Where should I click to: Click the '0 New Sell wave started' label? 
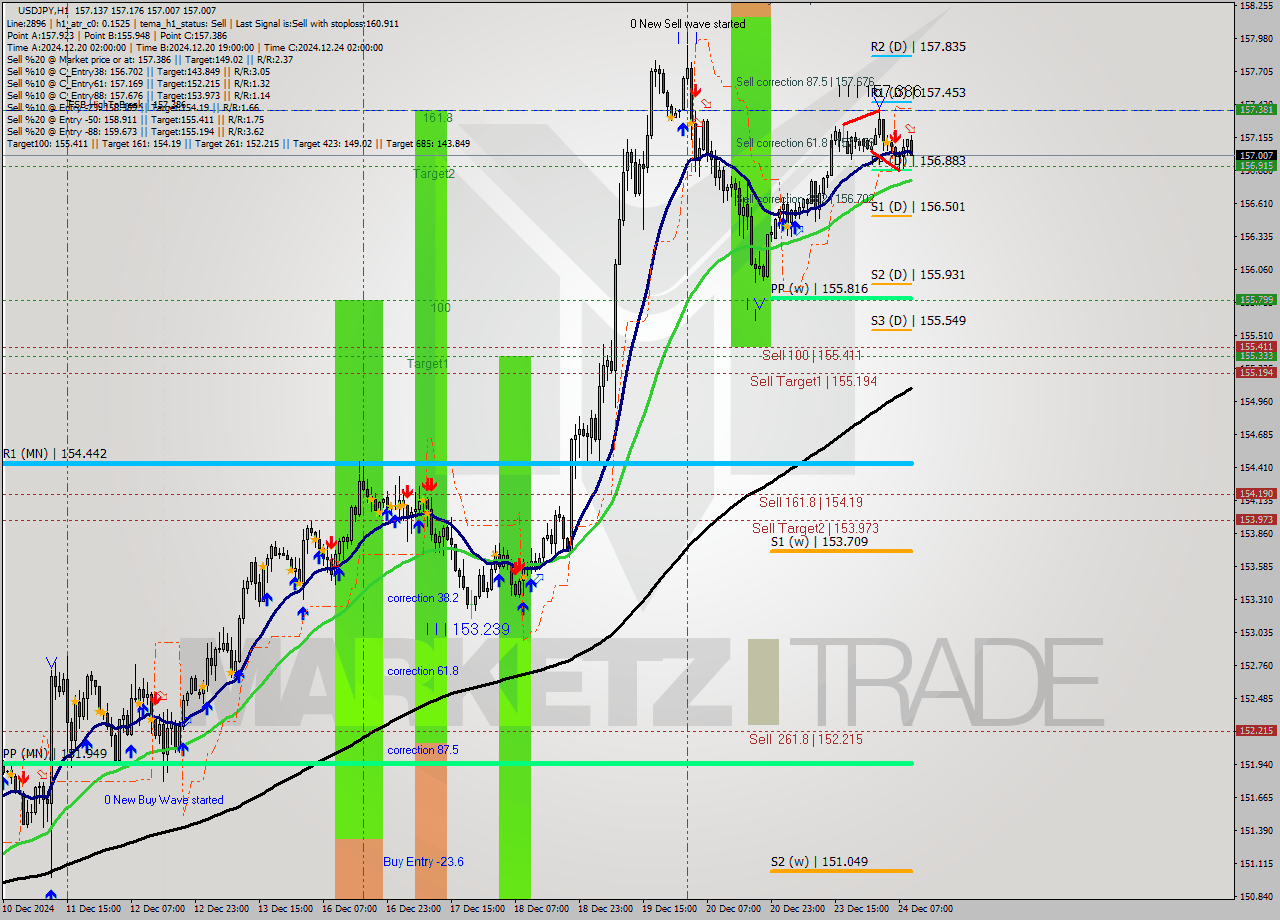(x=687, y=23)
